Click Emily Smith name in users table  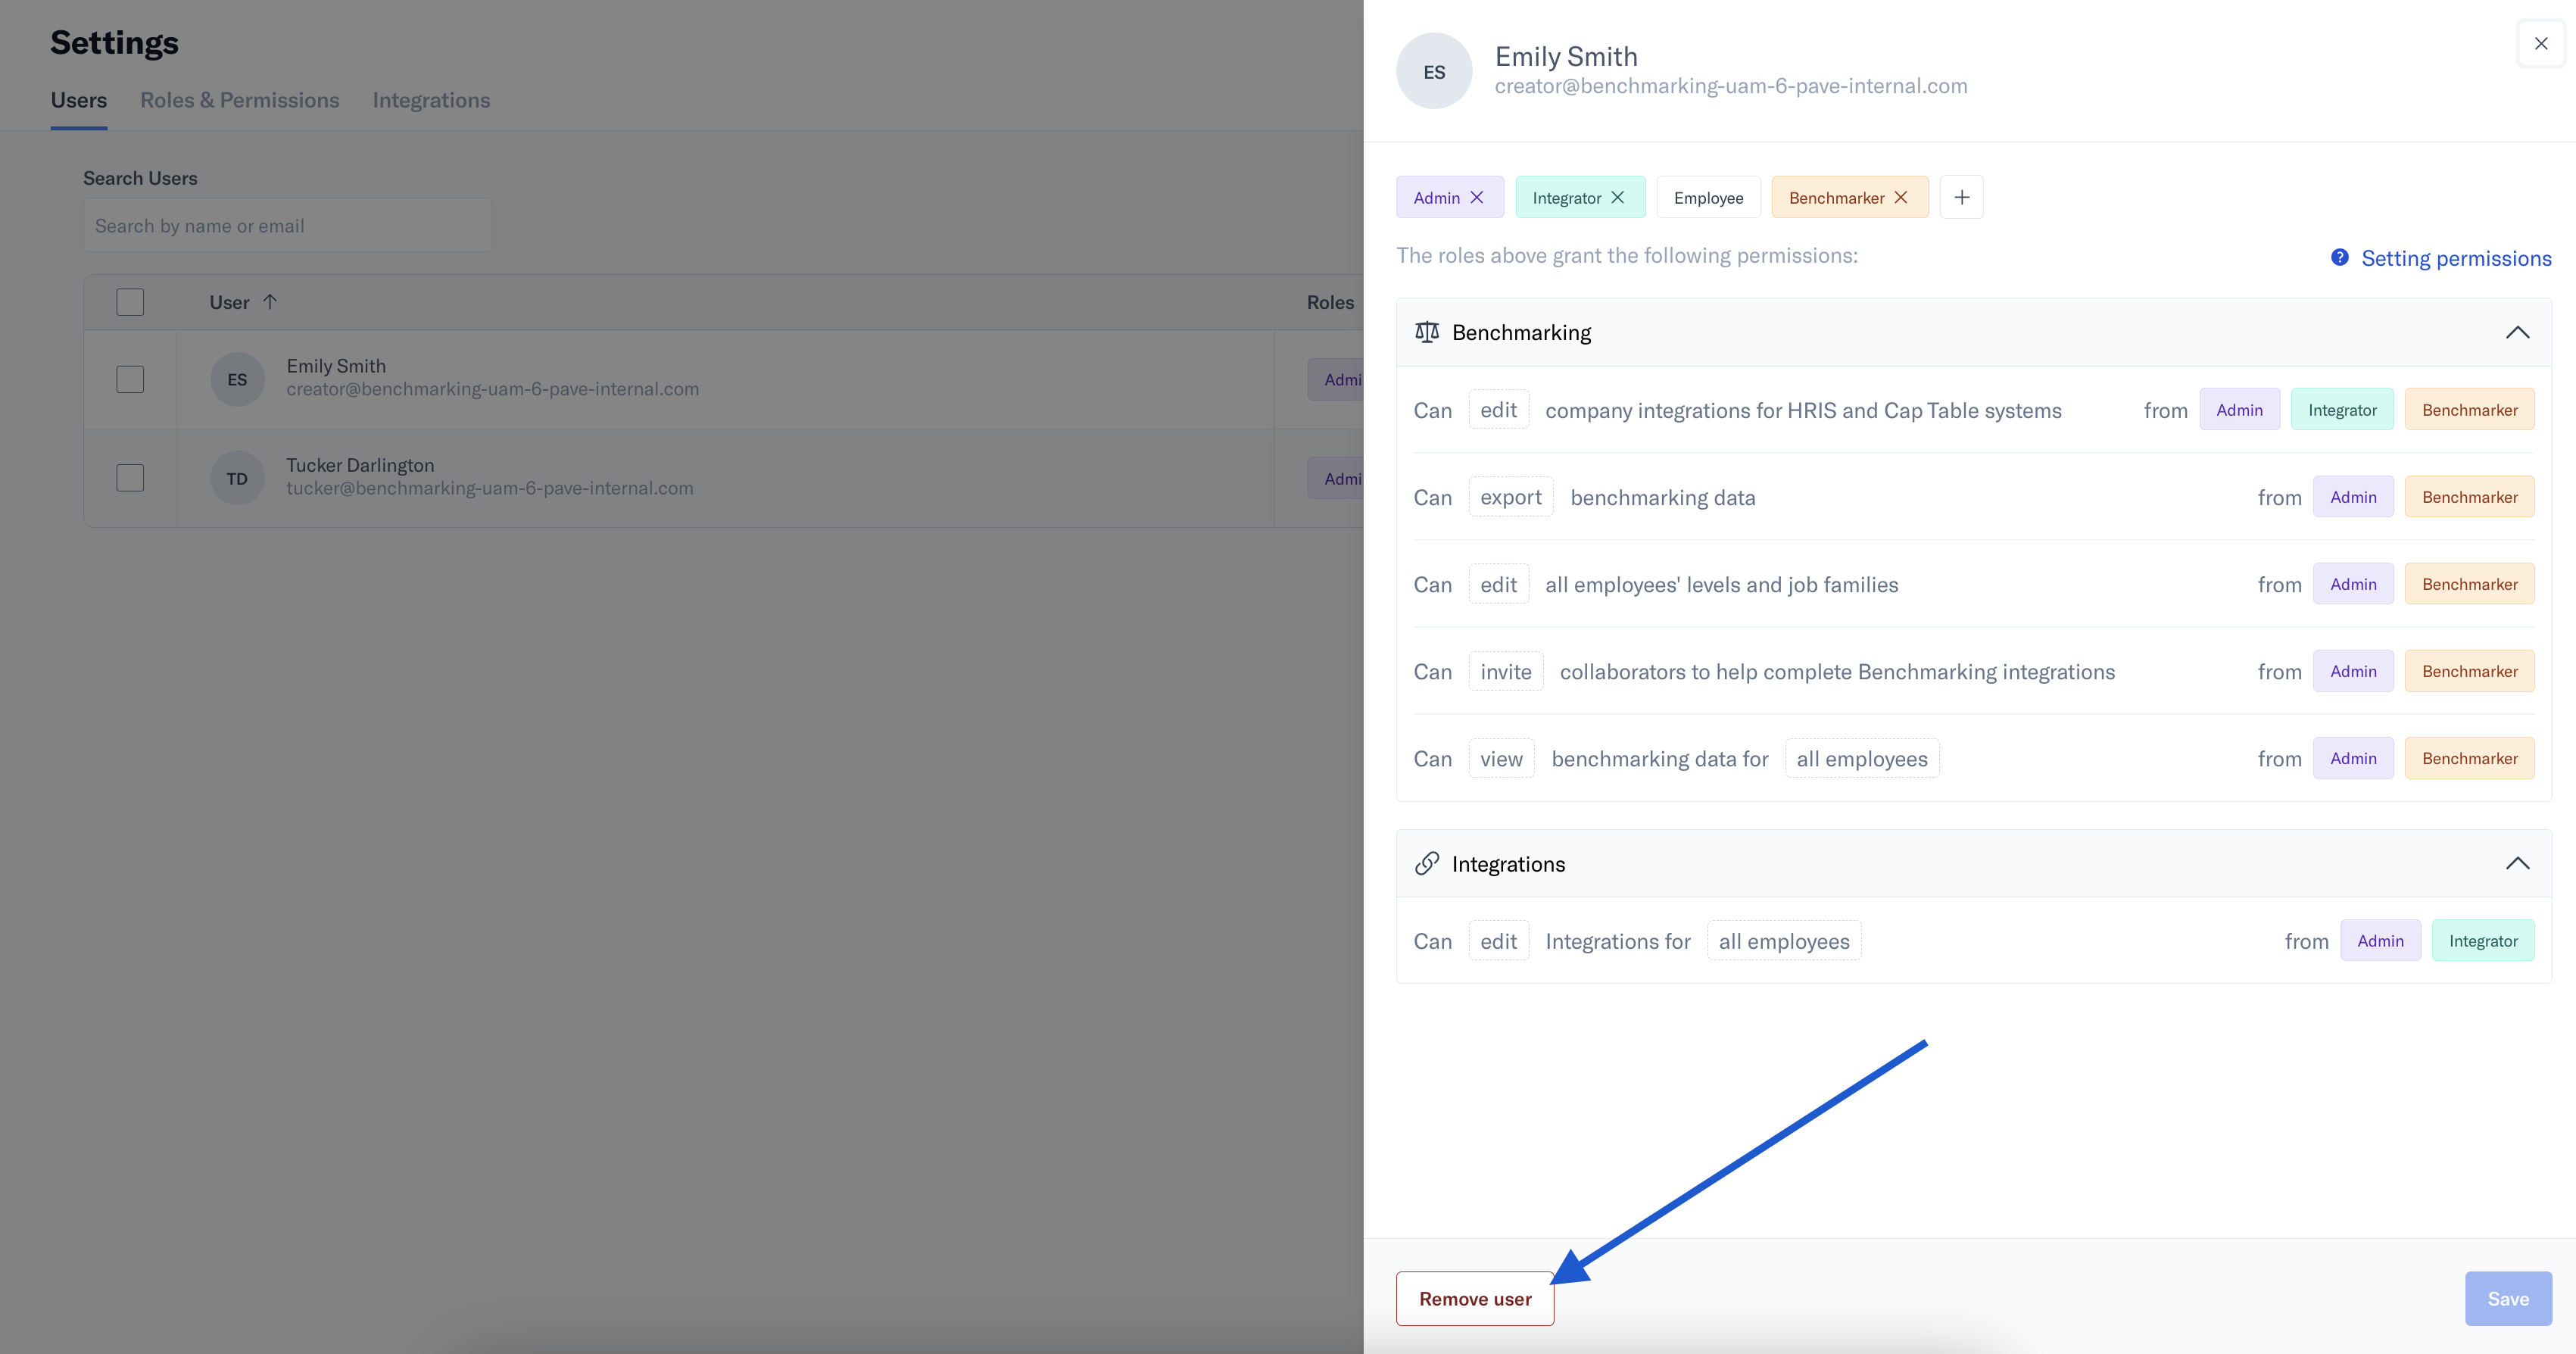[336, 366]
